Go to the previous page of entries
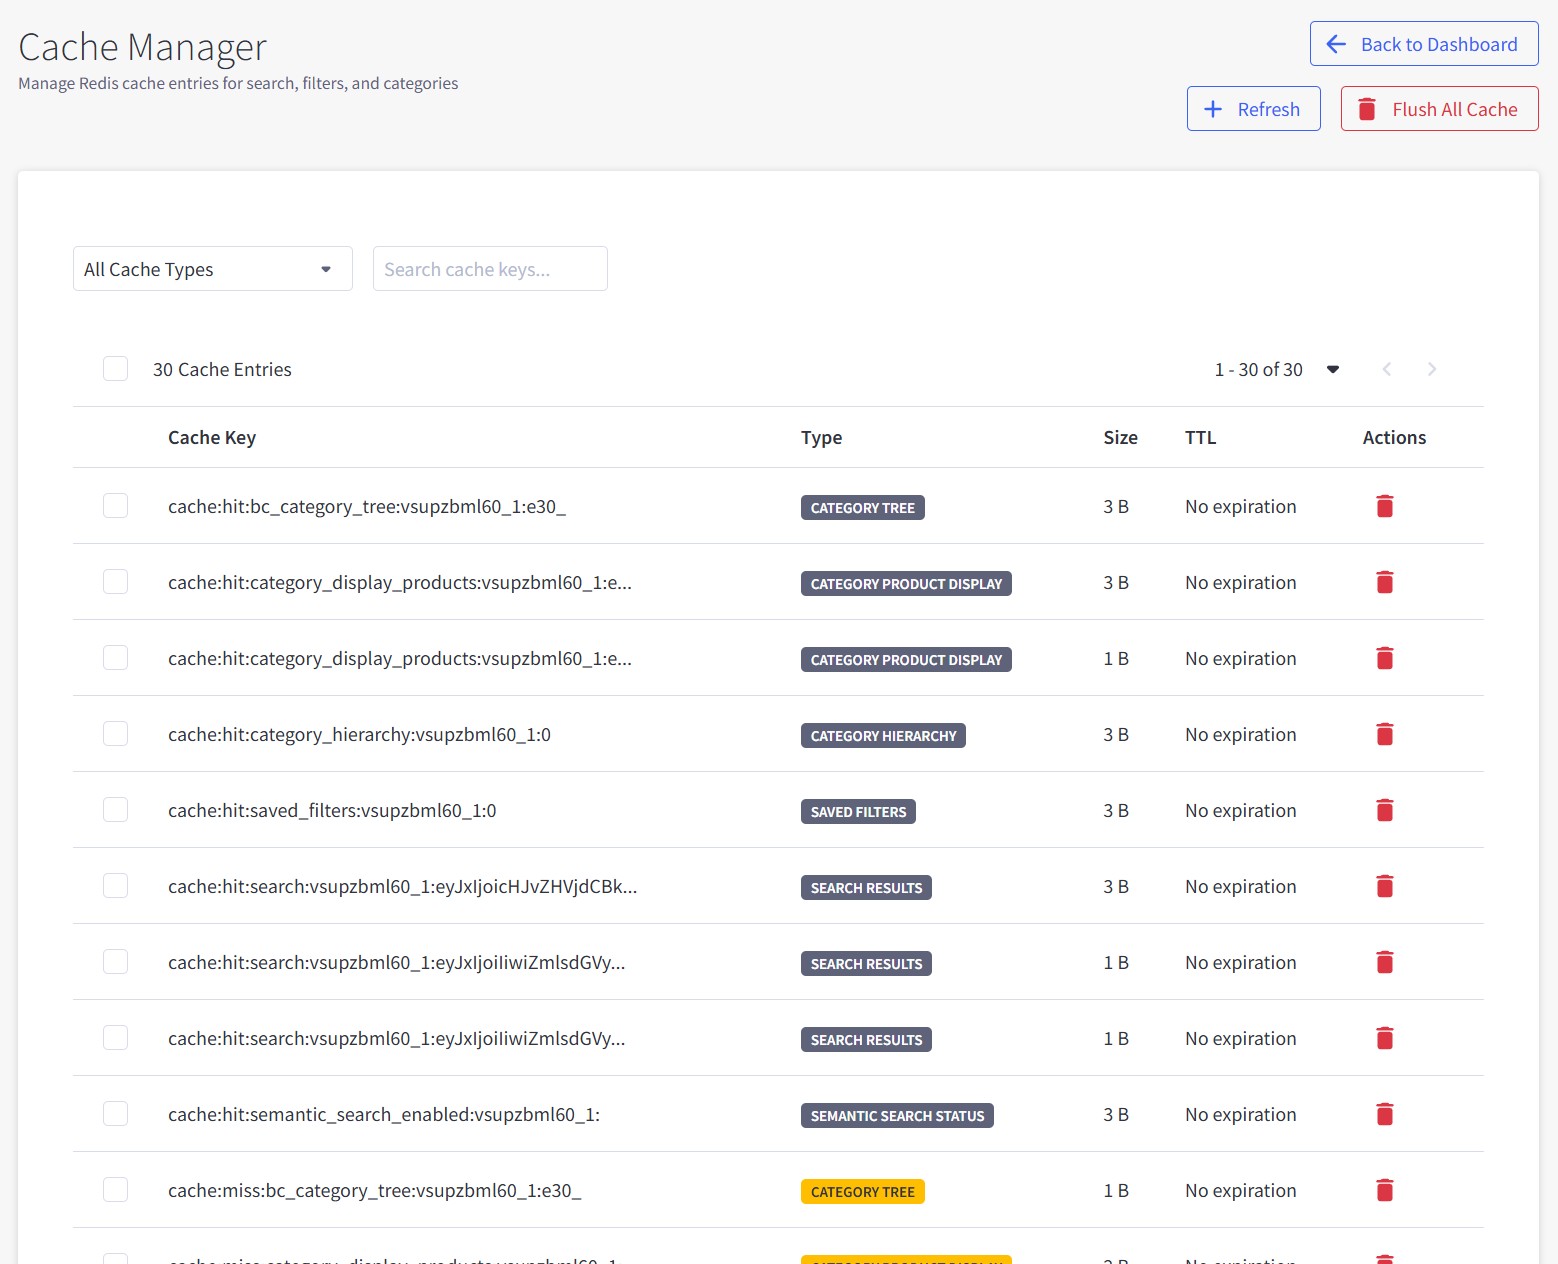The width and height of the screenshot is (1558, 1264). [x=1387, y=369]
